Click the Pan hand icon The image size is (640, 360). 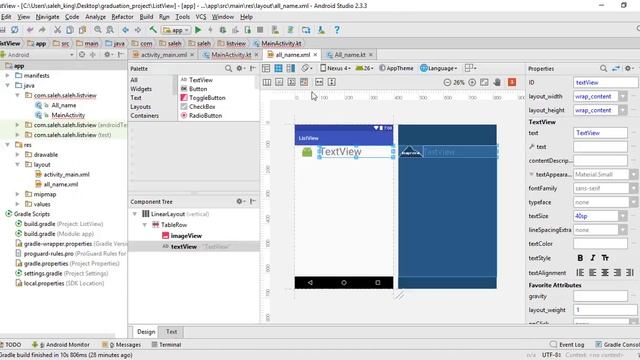click(x=497, y=82)
